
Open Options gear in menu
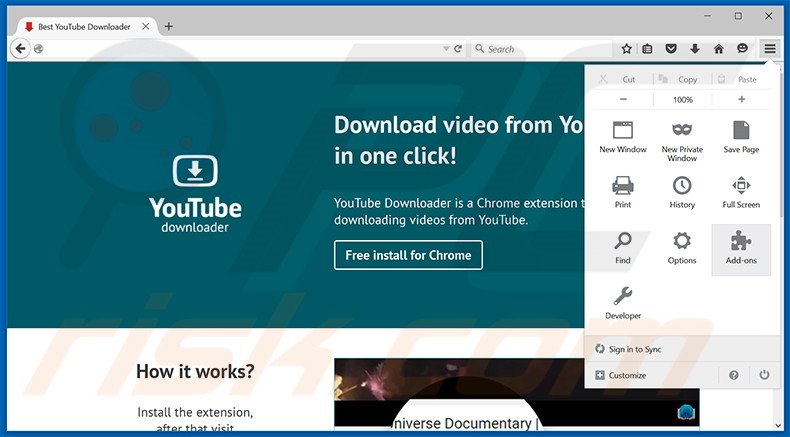[682, 248]
